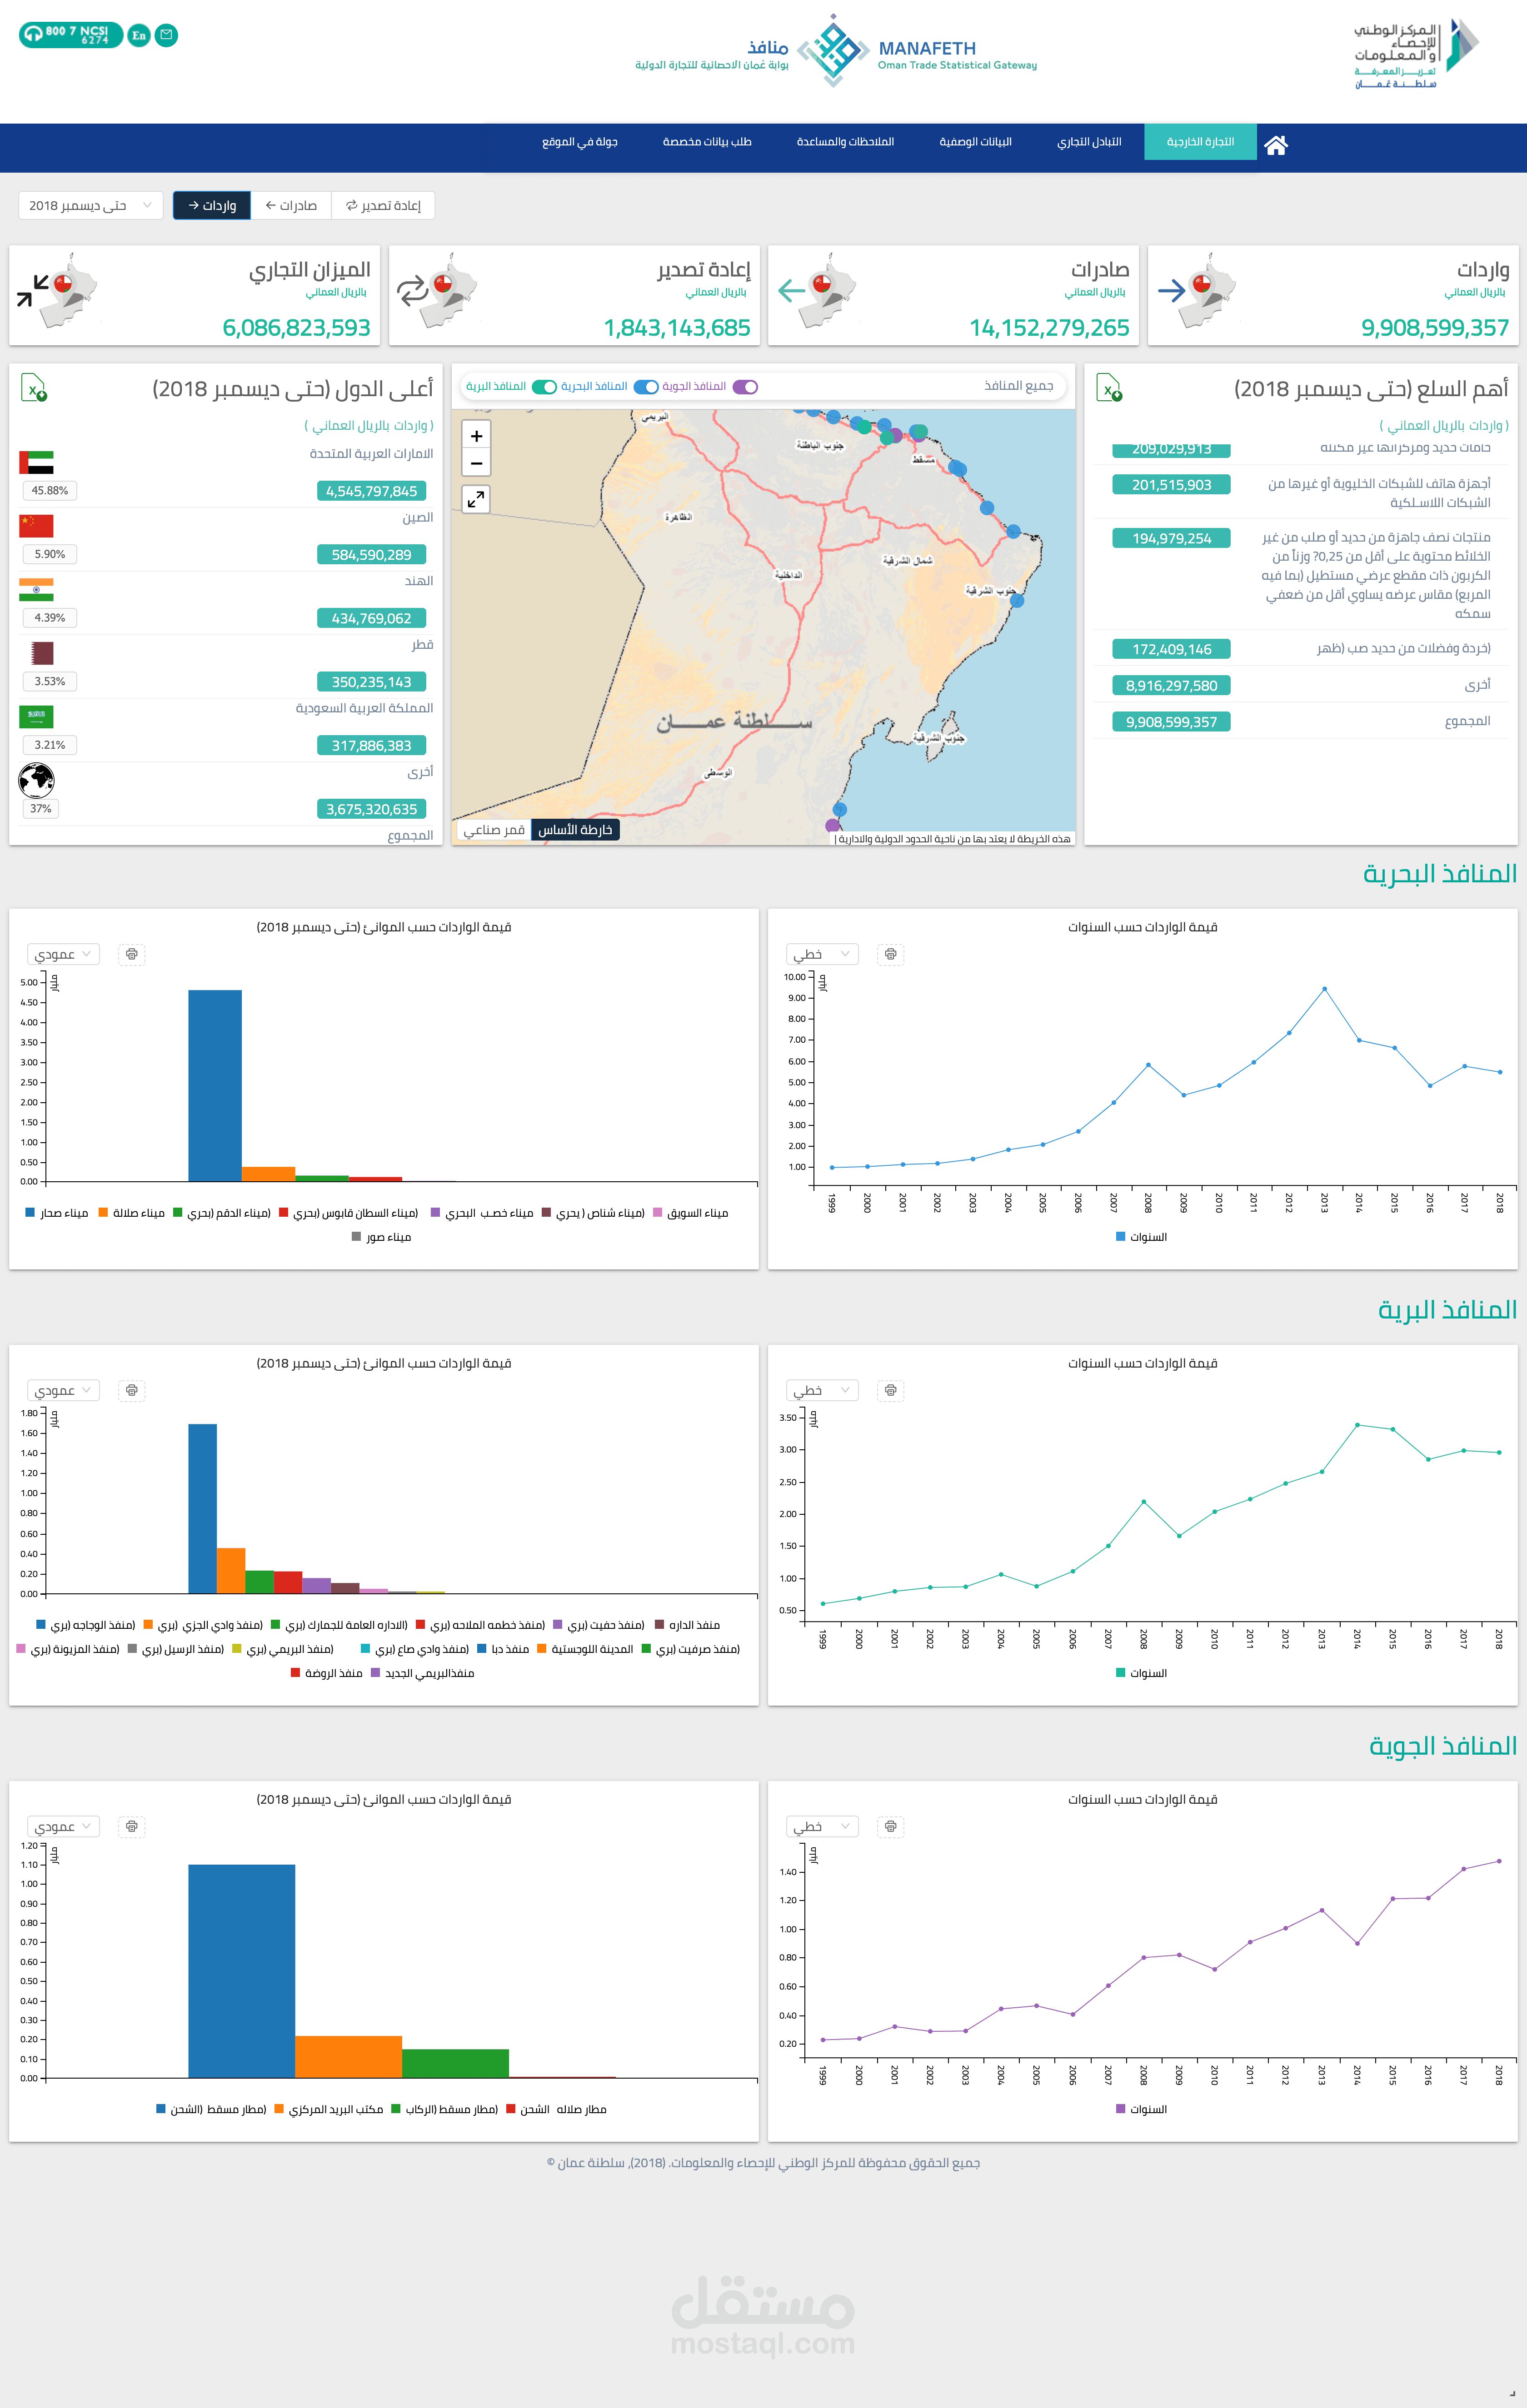
Task: Export top commodities table to Excel
Action: (x=1108, y=388)
